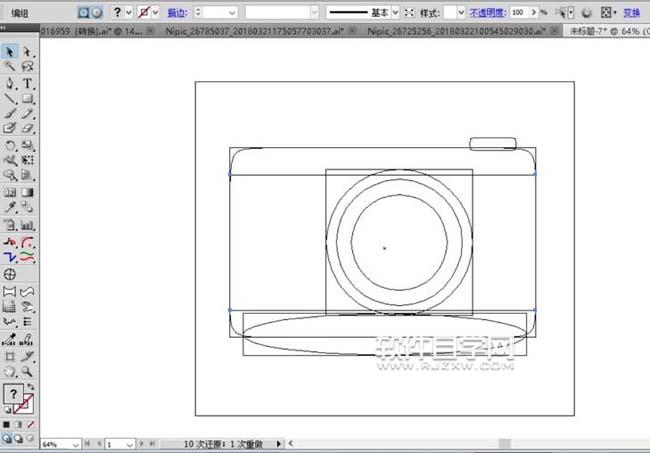Select the Column Graph tool
The height and width of the screenshot is (453, 650).
27,225
